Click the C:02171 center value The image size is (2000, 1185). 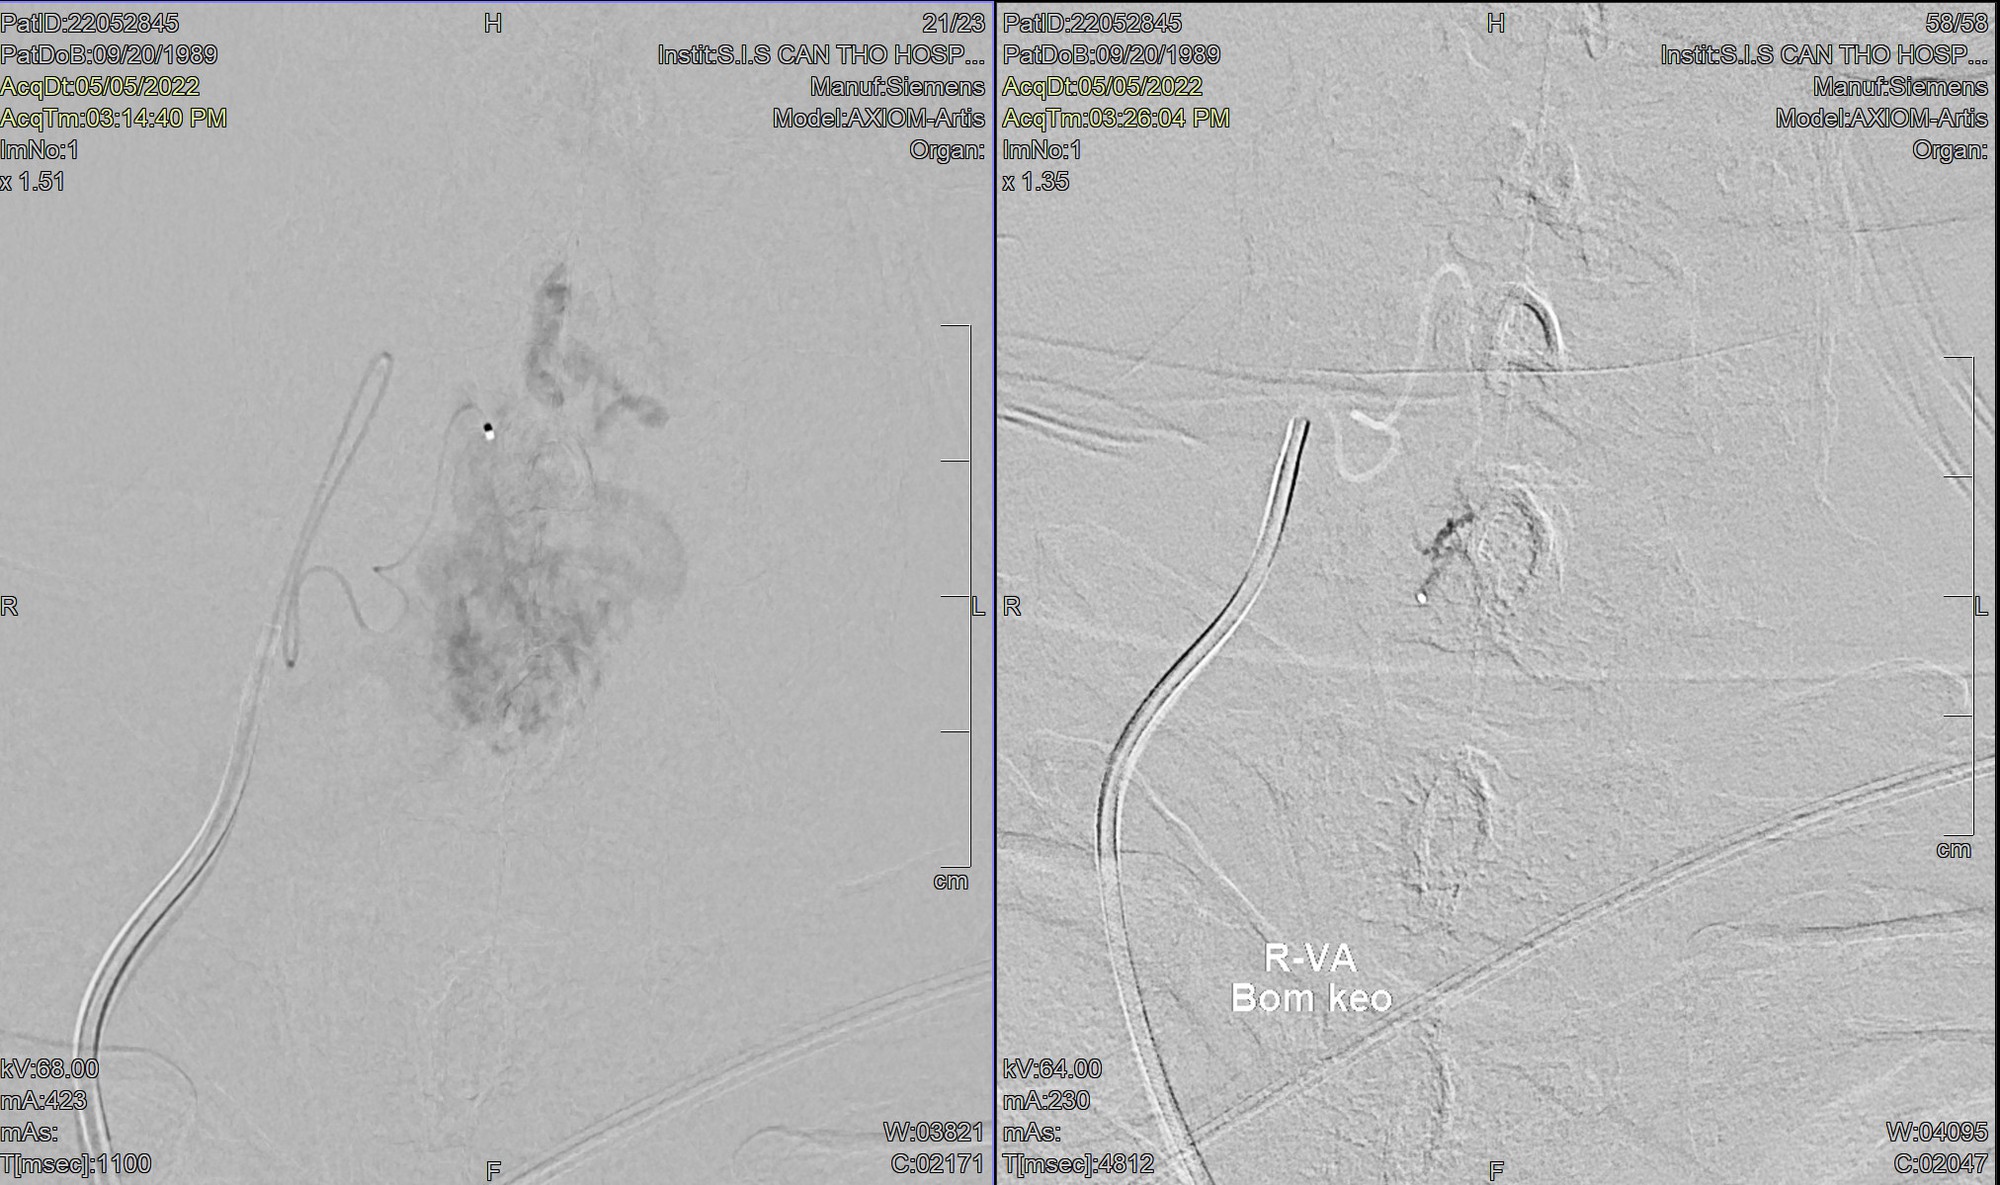click(x=937, y=1164)
